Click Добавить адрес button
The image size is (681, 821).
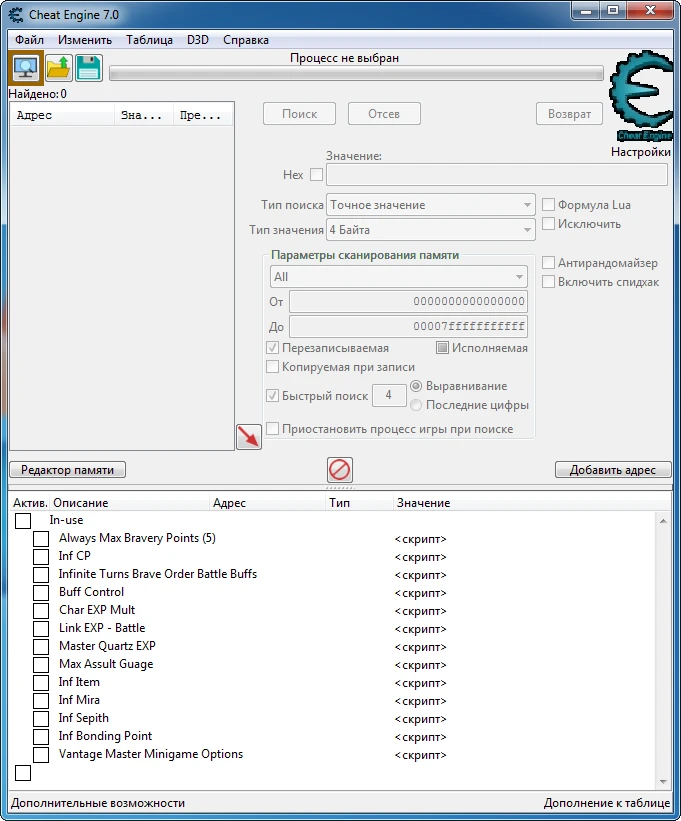(x=612, y=470)
